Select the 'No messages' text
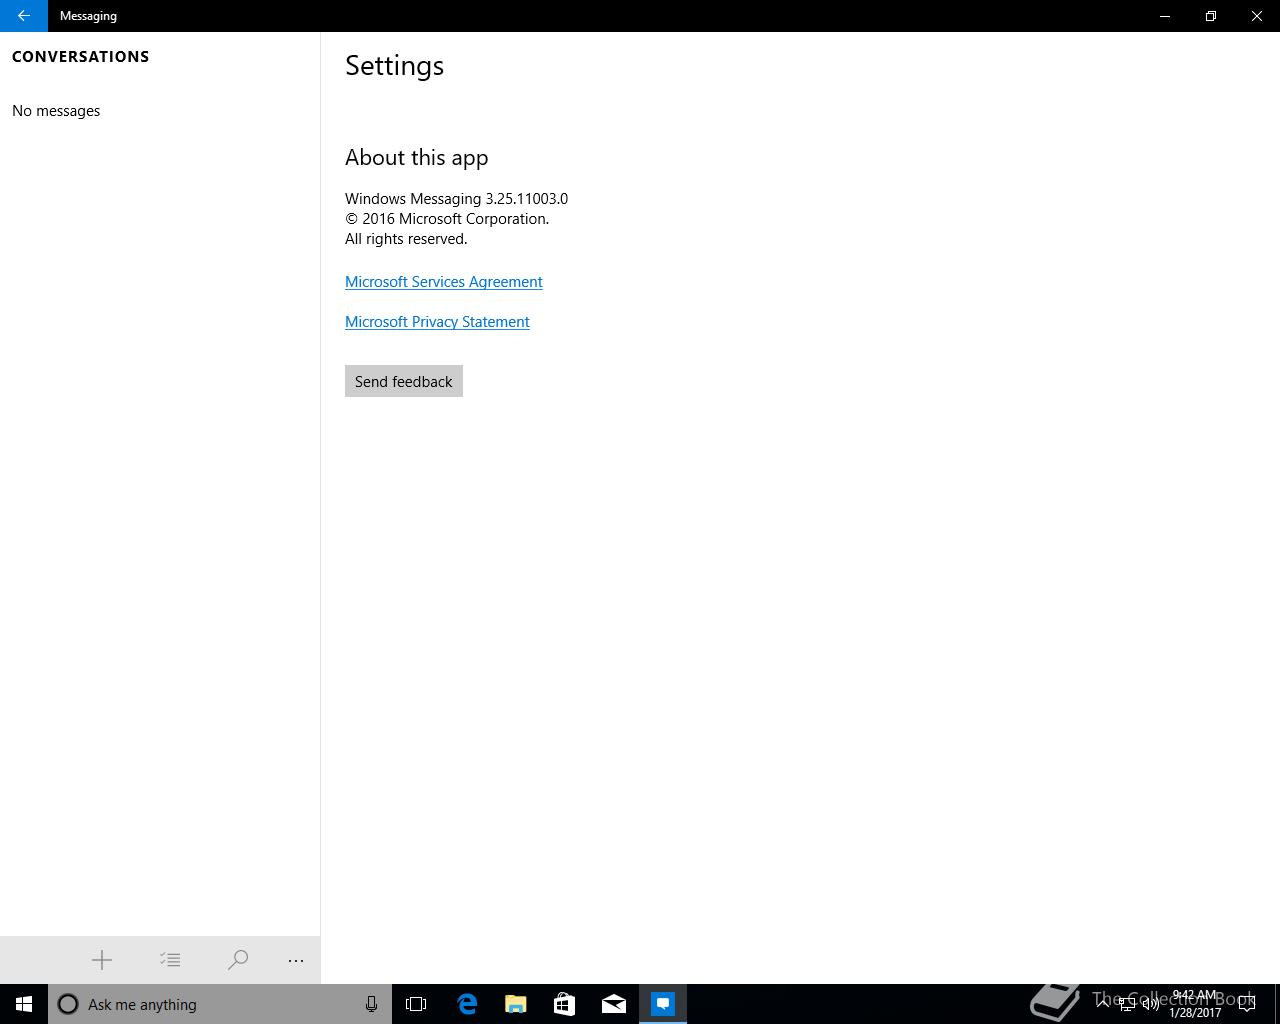 (x=56, y=111)
